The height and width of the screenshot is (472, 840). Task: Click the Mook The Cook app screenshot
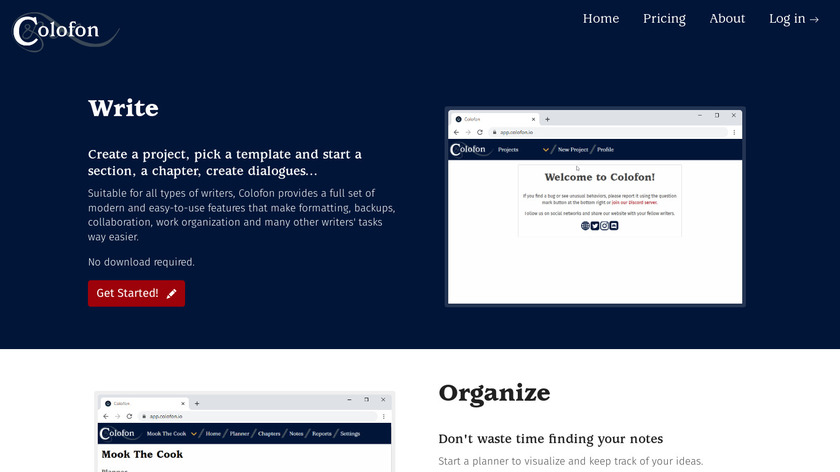tap(245, 432)
